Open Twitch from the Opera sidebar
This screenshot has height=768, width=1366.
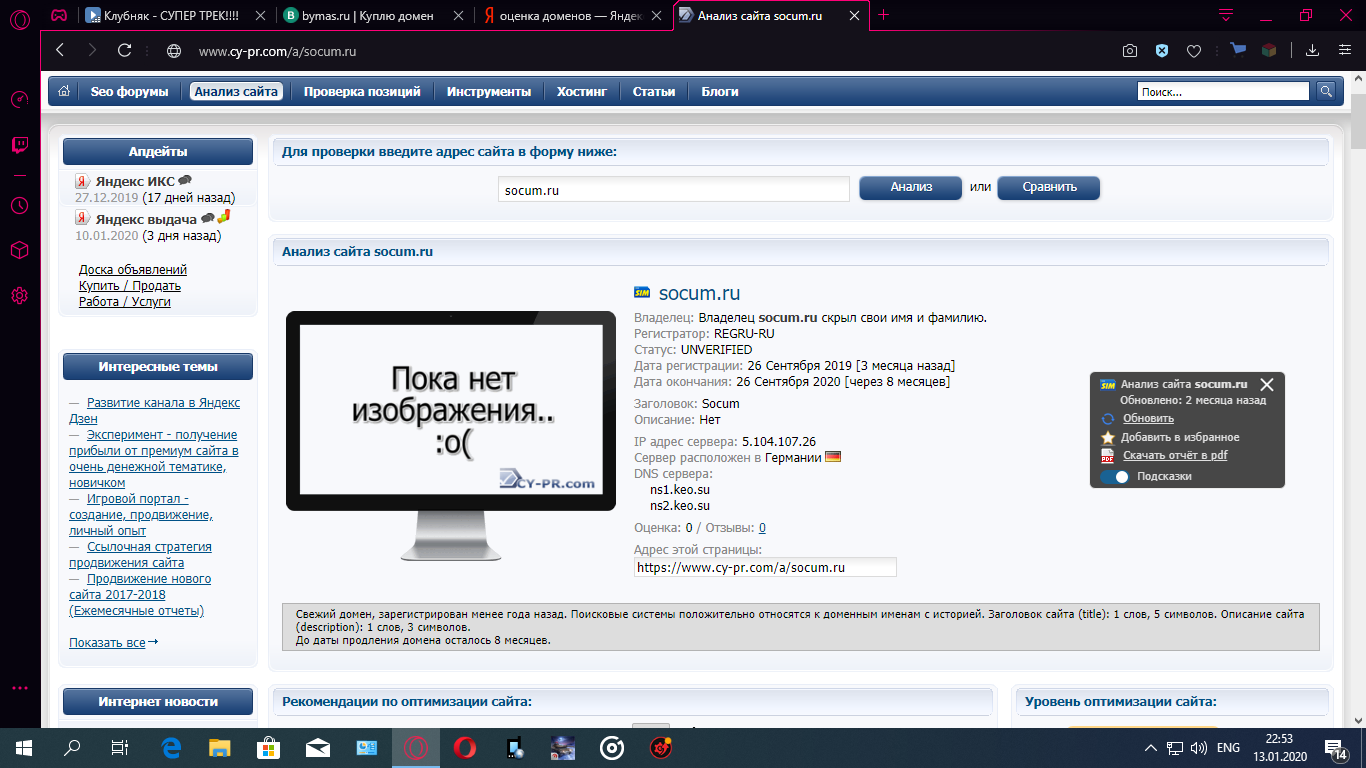[19, 145]
